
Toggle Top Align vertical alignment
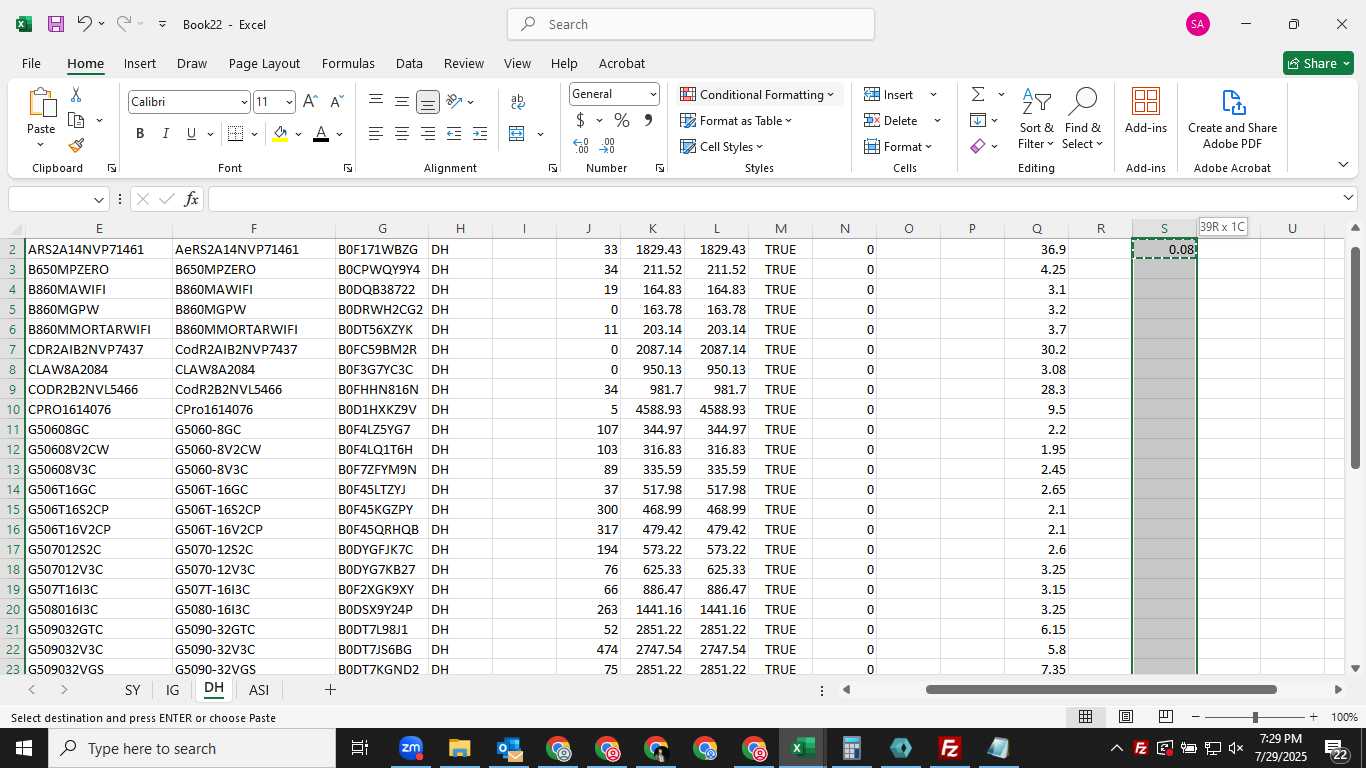click(x=376, y=102)
